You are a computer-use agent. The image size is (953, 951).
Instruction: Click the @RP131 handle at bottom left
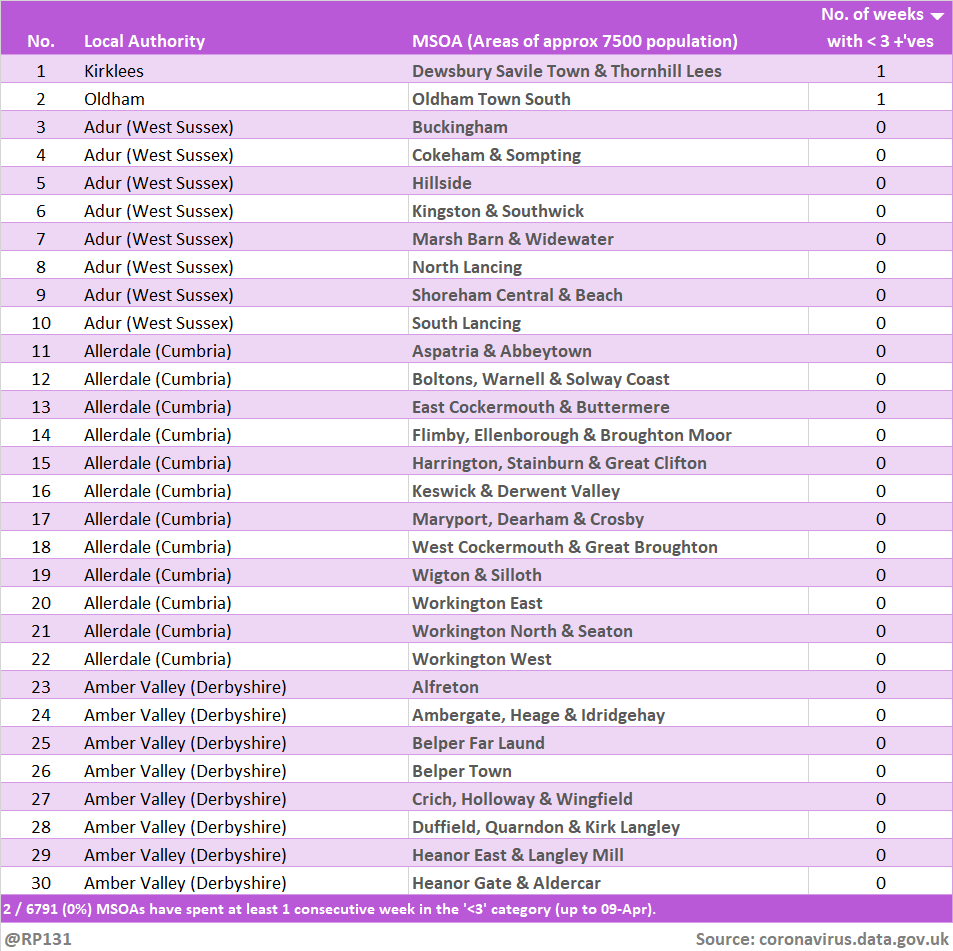point(38,939)
